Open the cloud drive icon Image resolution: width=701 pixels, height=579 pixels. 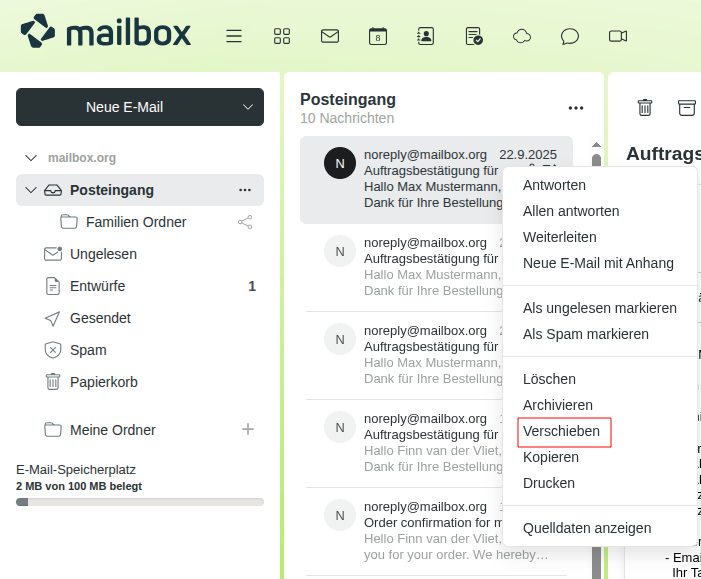coord(522,36)
